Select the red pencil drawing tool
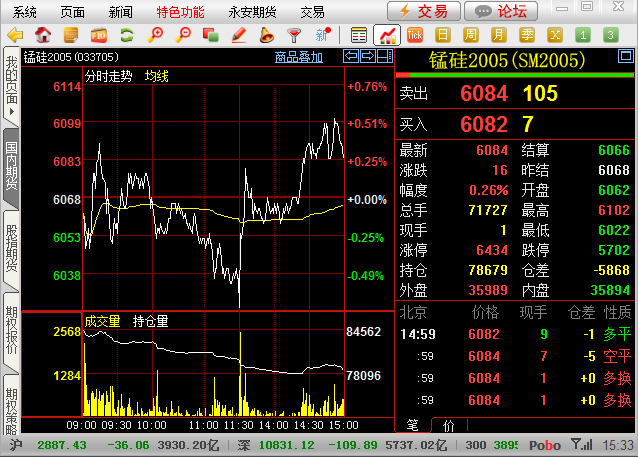This screenshot has height=457, width=638. click(238, 35)
